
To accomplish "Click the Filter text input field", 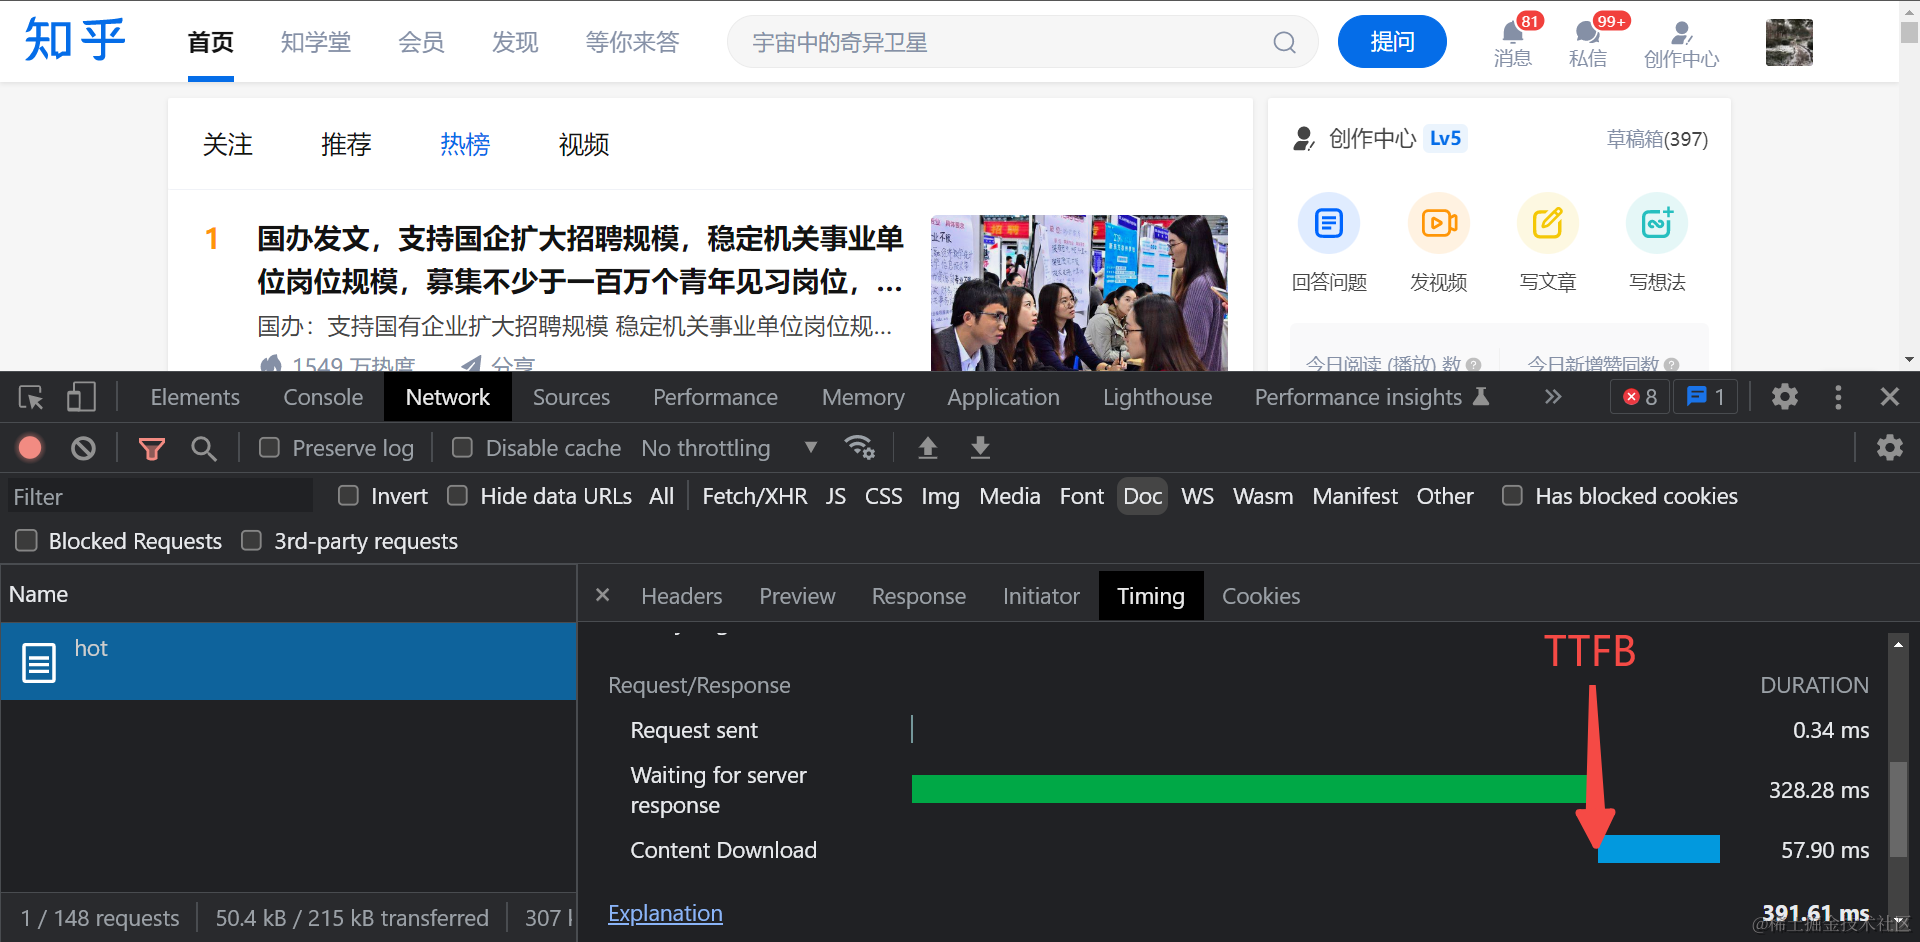I will (x=160, y=497).
